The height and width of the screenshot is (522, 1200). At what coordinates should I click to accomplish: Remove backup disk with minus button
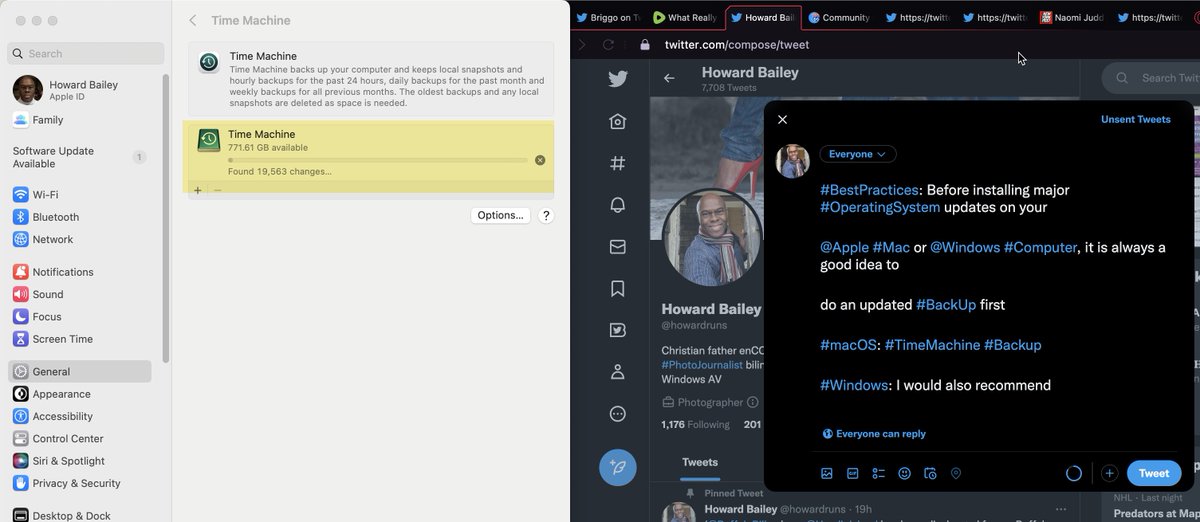tap(217, 189)
